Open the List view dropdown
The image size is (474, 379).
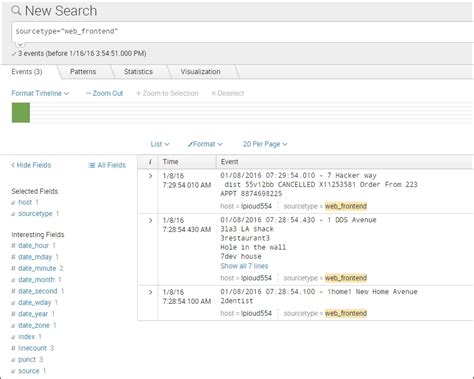pyautogui.click(x=160, y=144)
